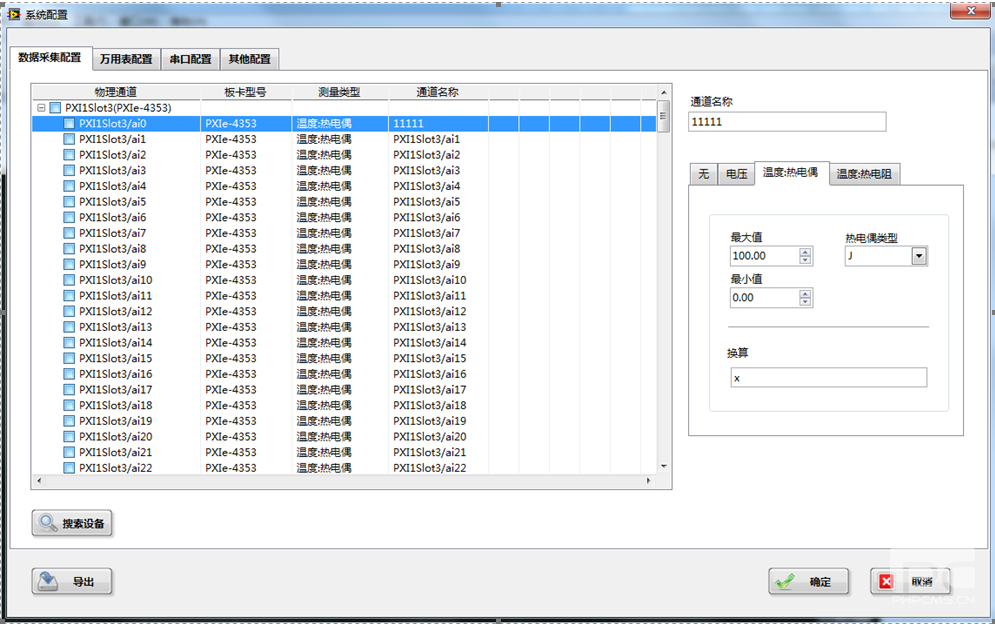Open the 热电偶类型 dropdown
Image resolution: width=995 pixels, height=624 pixels.
tap(918, 256)
